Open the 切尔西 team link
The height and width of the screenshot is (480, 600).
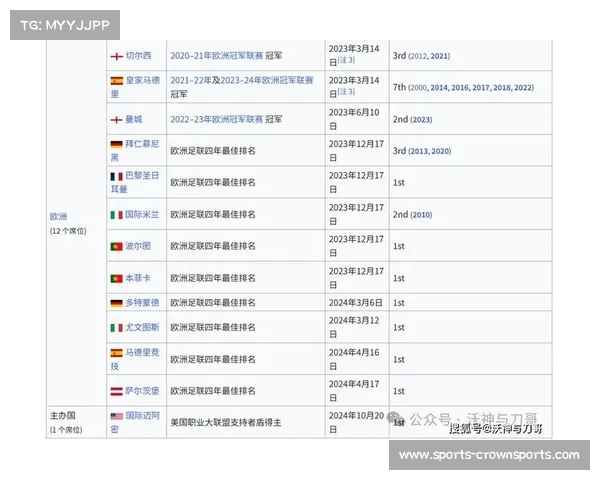139,56
